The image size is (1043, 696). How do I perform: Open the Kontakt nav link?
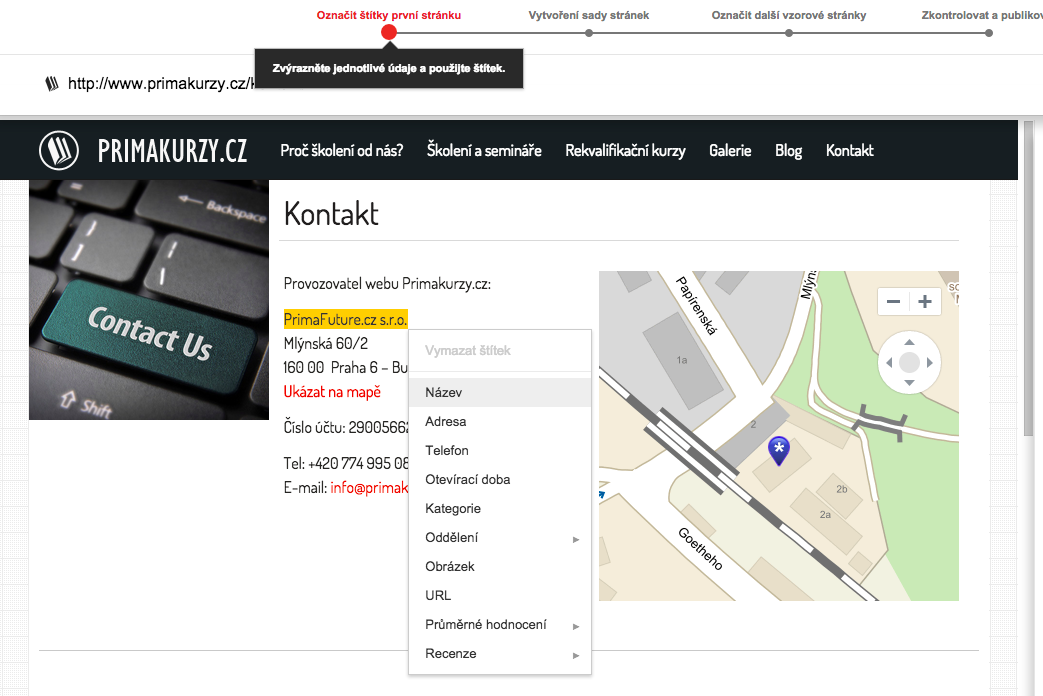point(849,150)
